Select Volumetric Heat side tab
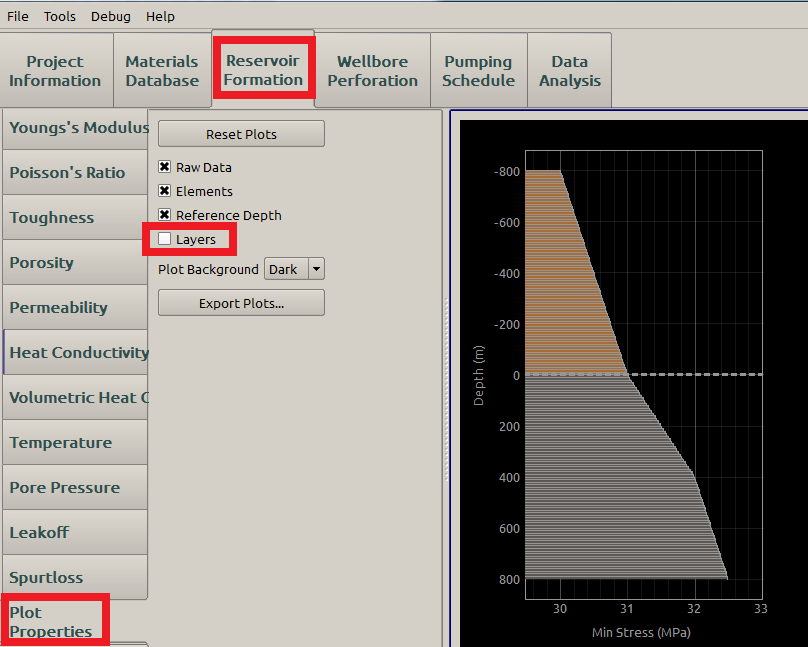 click(75, 398)
